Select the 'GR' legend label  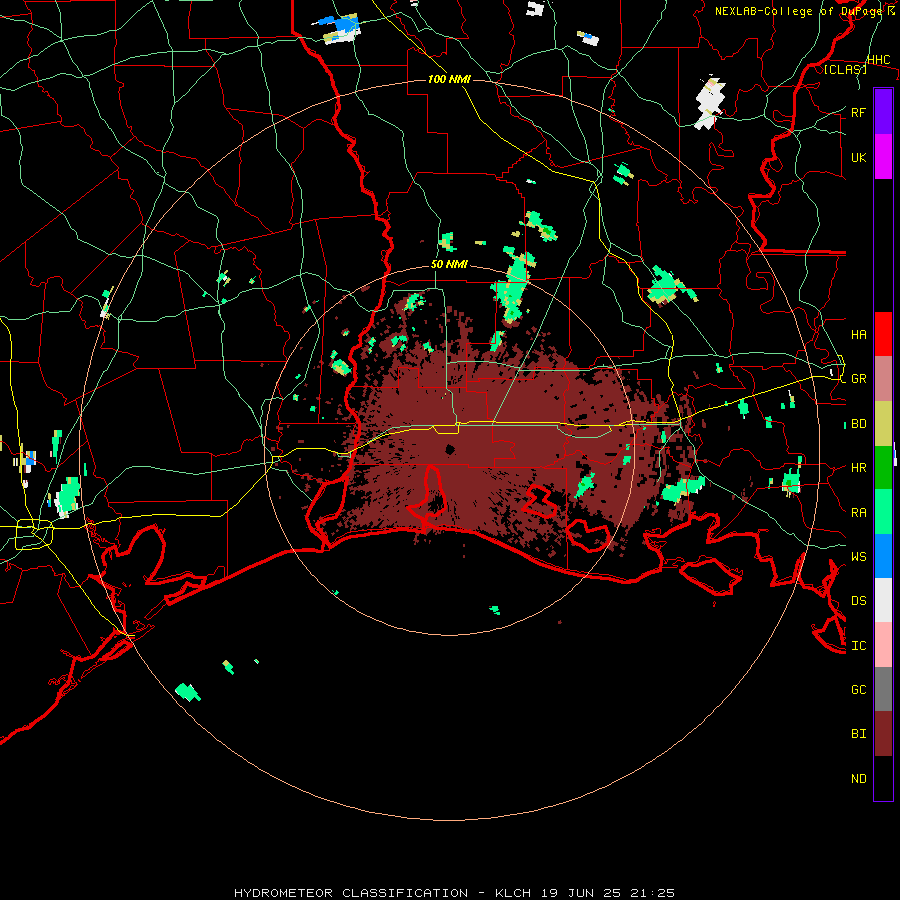pyautogui.click(x=858, y=379)
